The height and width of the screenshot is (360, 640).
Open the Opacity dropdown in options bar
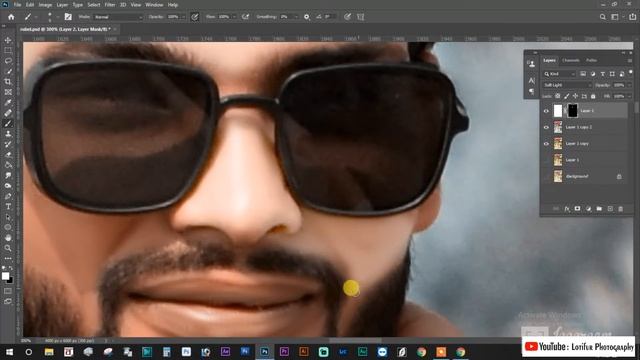coord(183,17)
